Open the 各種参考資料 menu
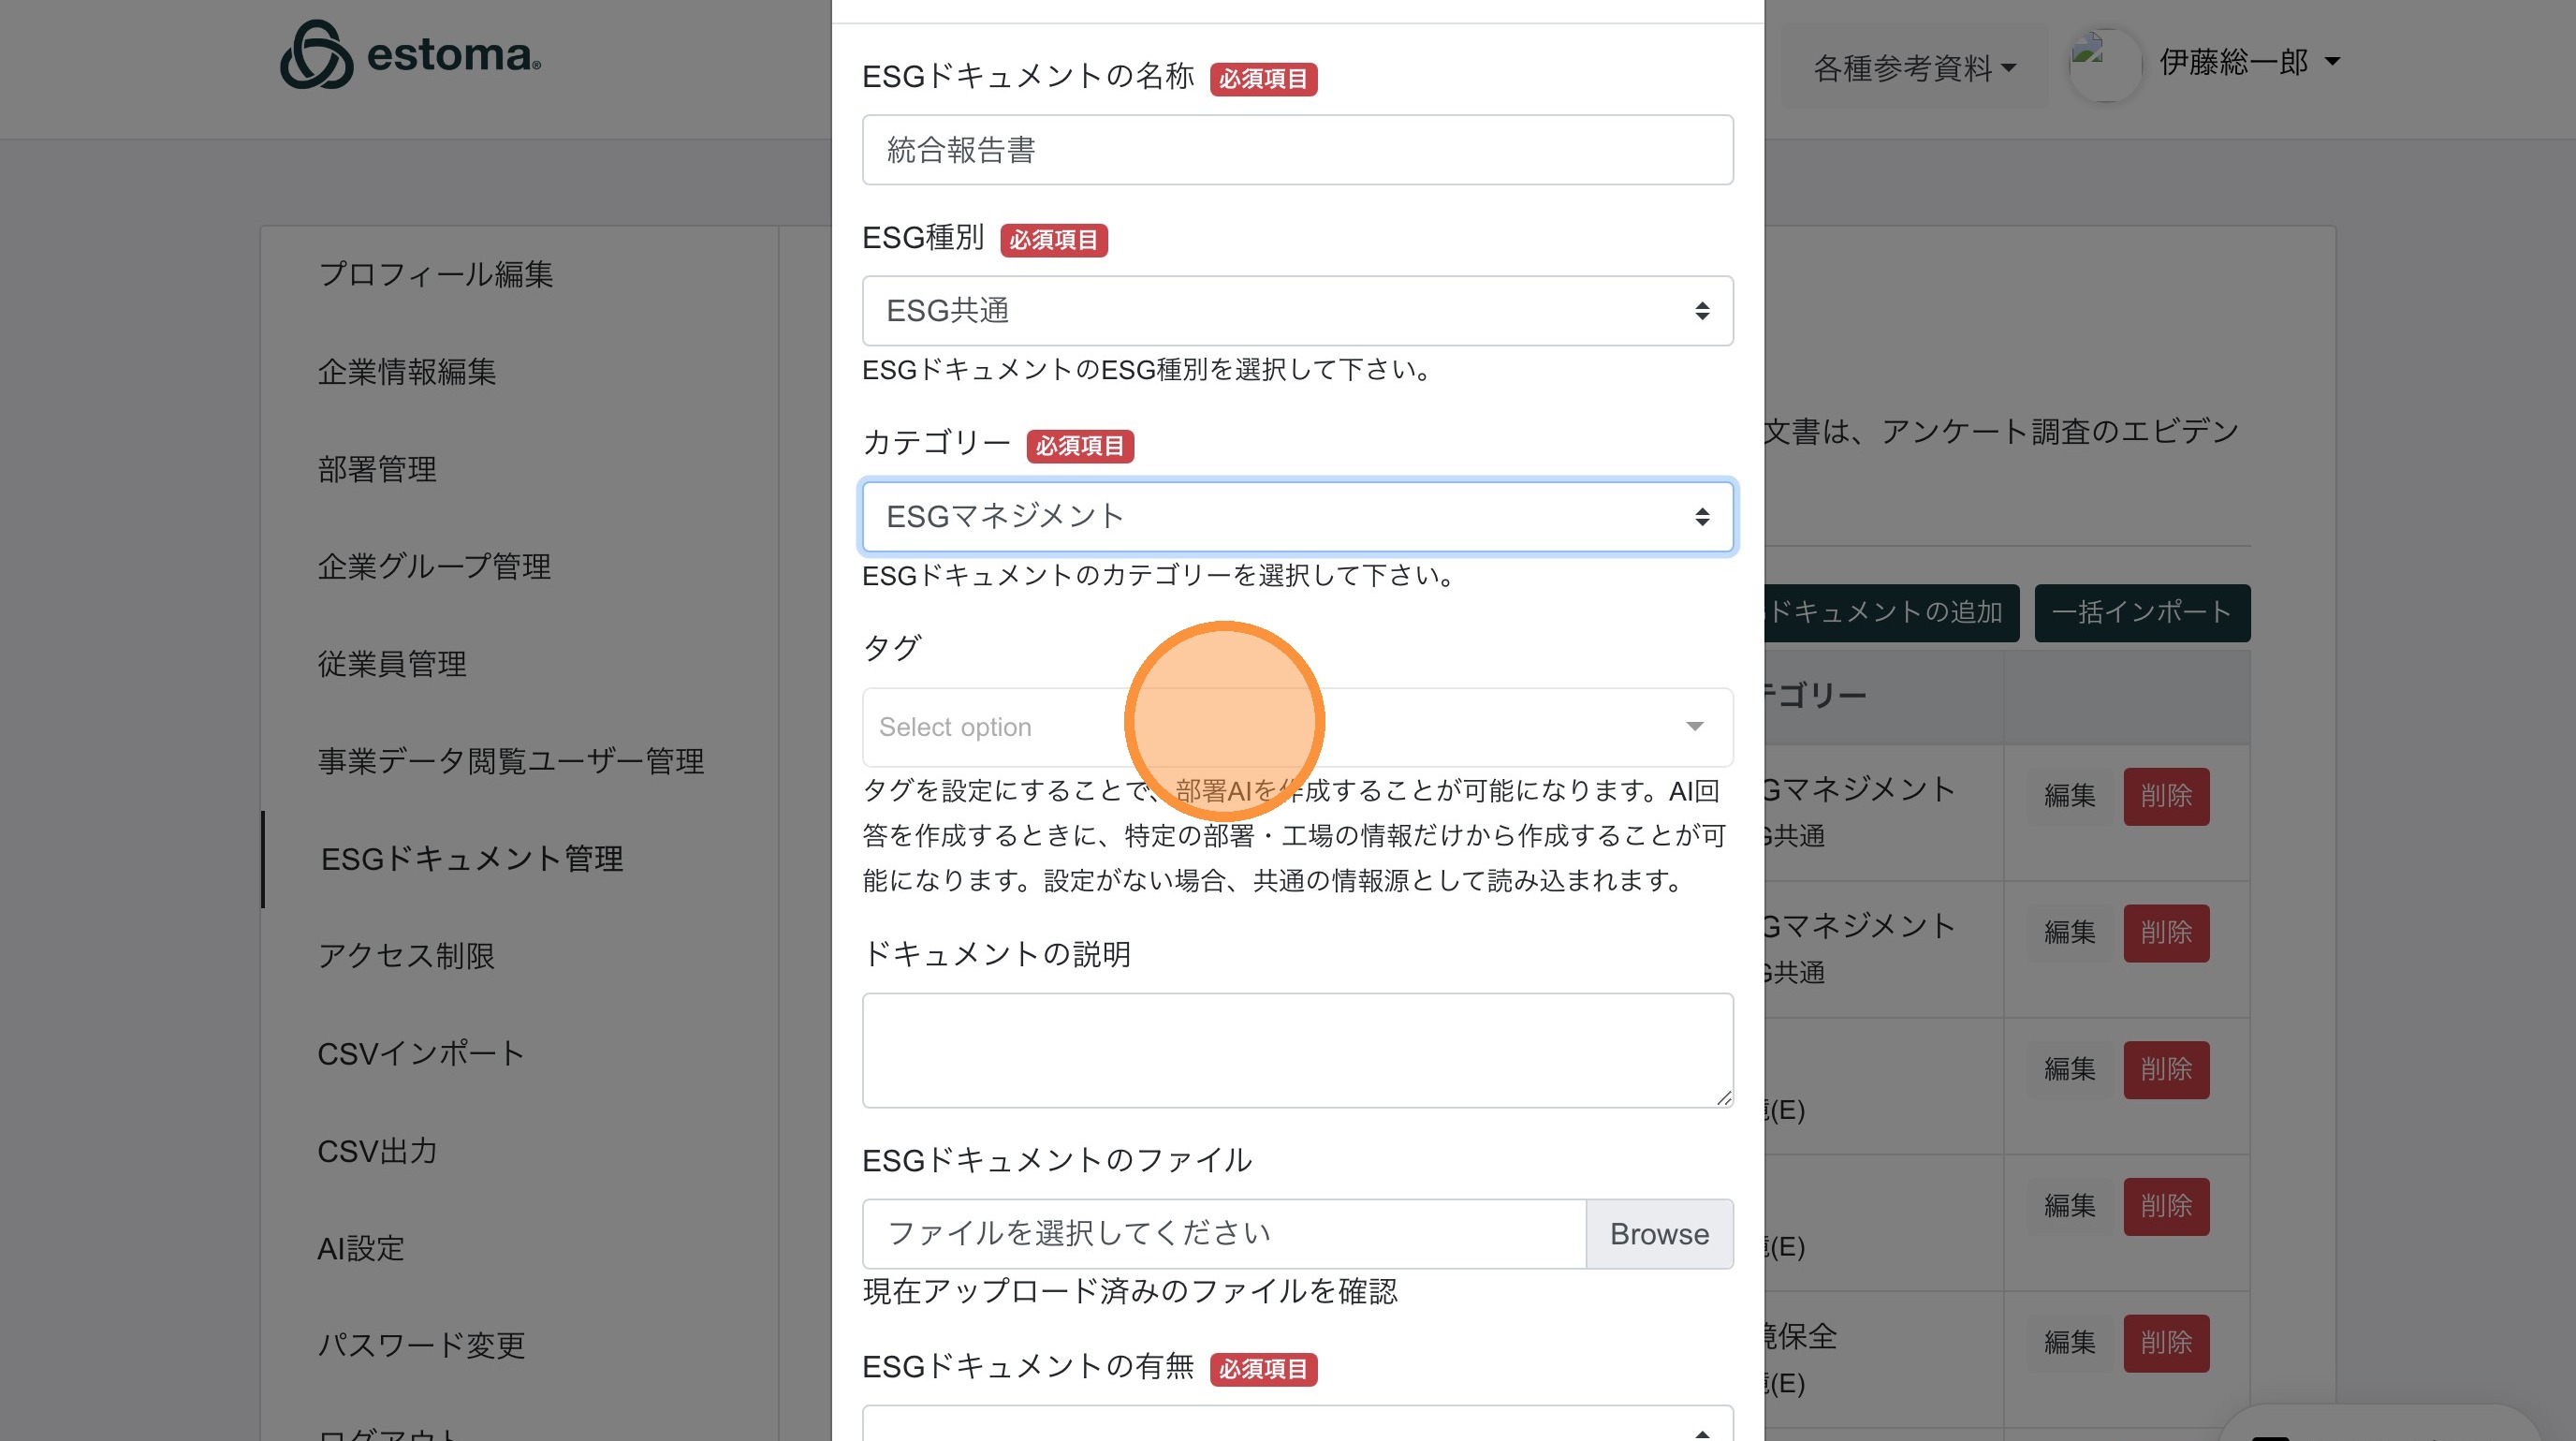2576x1441 pixels. coord(1913,68)
